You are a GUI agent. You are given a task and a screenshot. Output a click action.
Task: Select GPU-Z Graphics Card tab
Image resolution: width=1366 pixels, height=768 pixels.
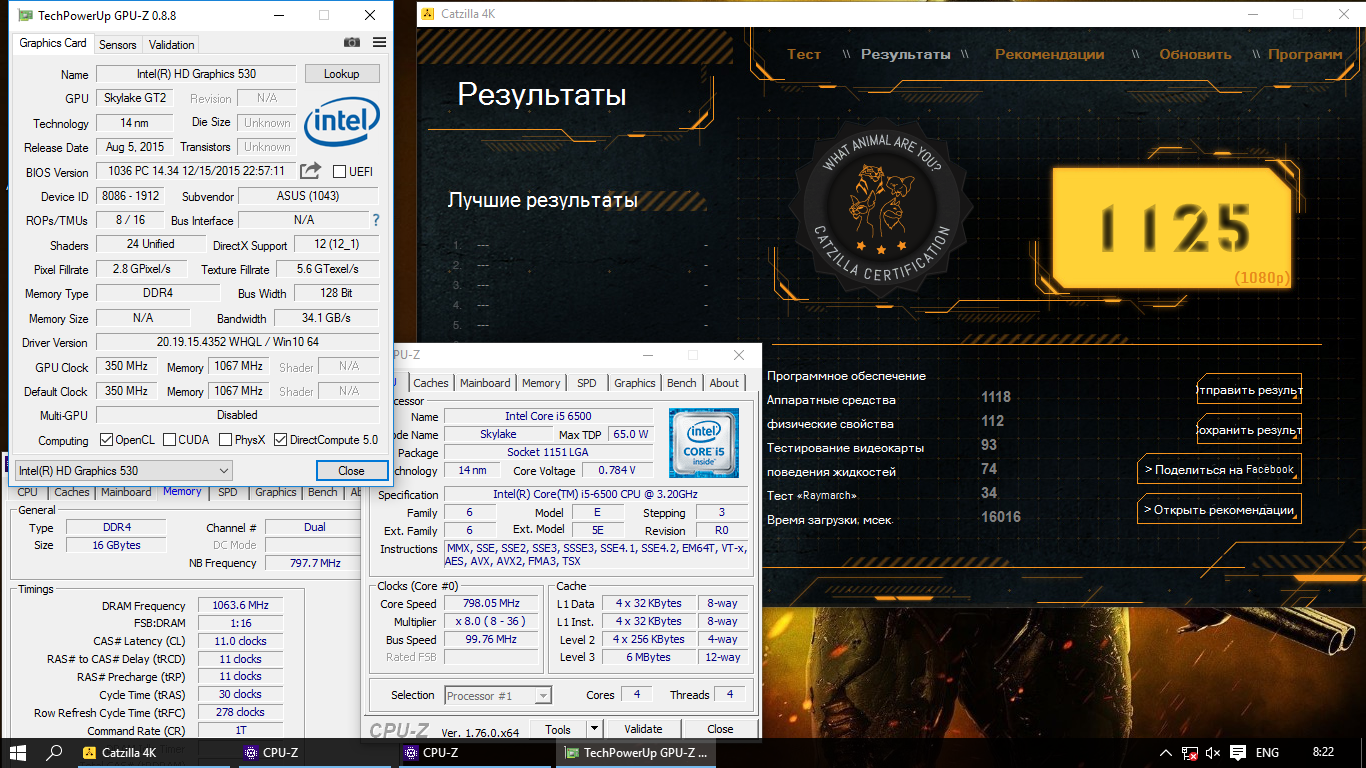click(53, 43)
